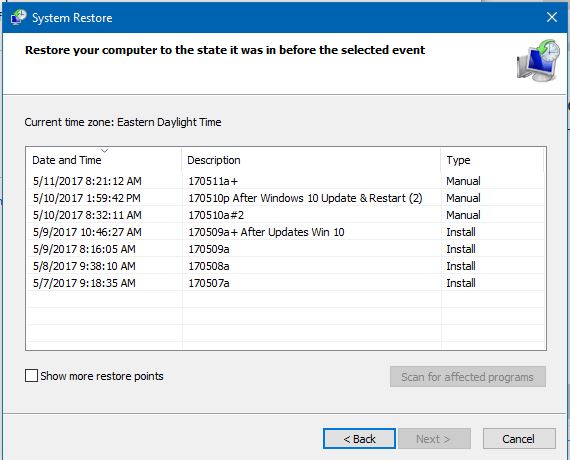Click Scan for affected programs button
This screenshot has width=570, height=460.
click(468, 377)
